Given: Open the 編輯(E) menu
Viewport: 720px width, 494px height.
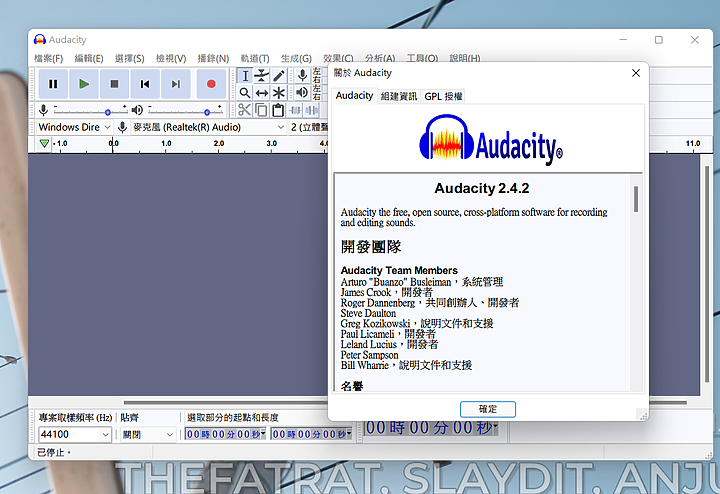Looking at the screenshot, I should (x=89, y=58).
